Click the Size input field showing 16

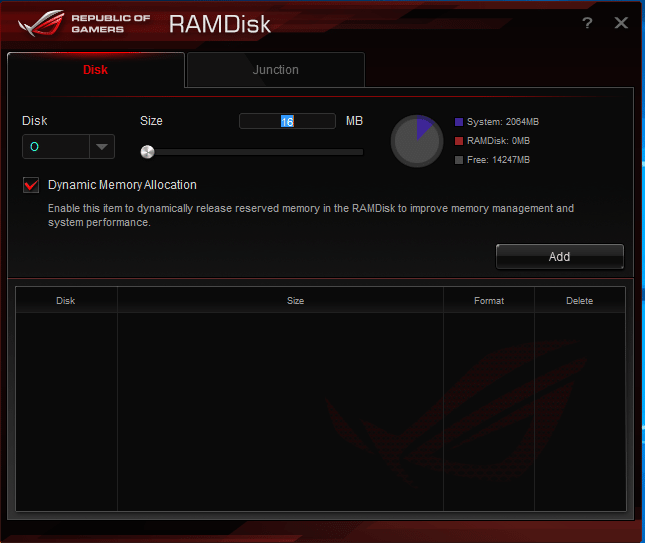tap(287, 121)
